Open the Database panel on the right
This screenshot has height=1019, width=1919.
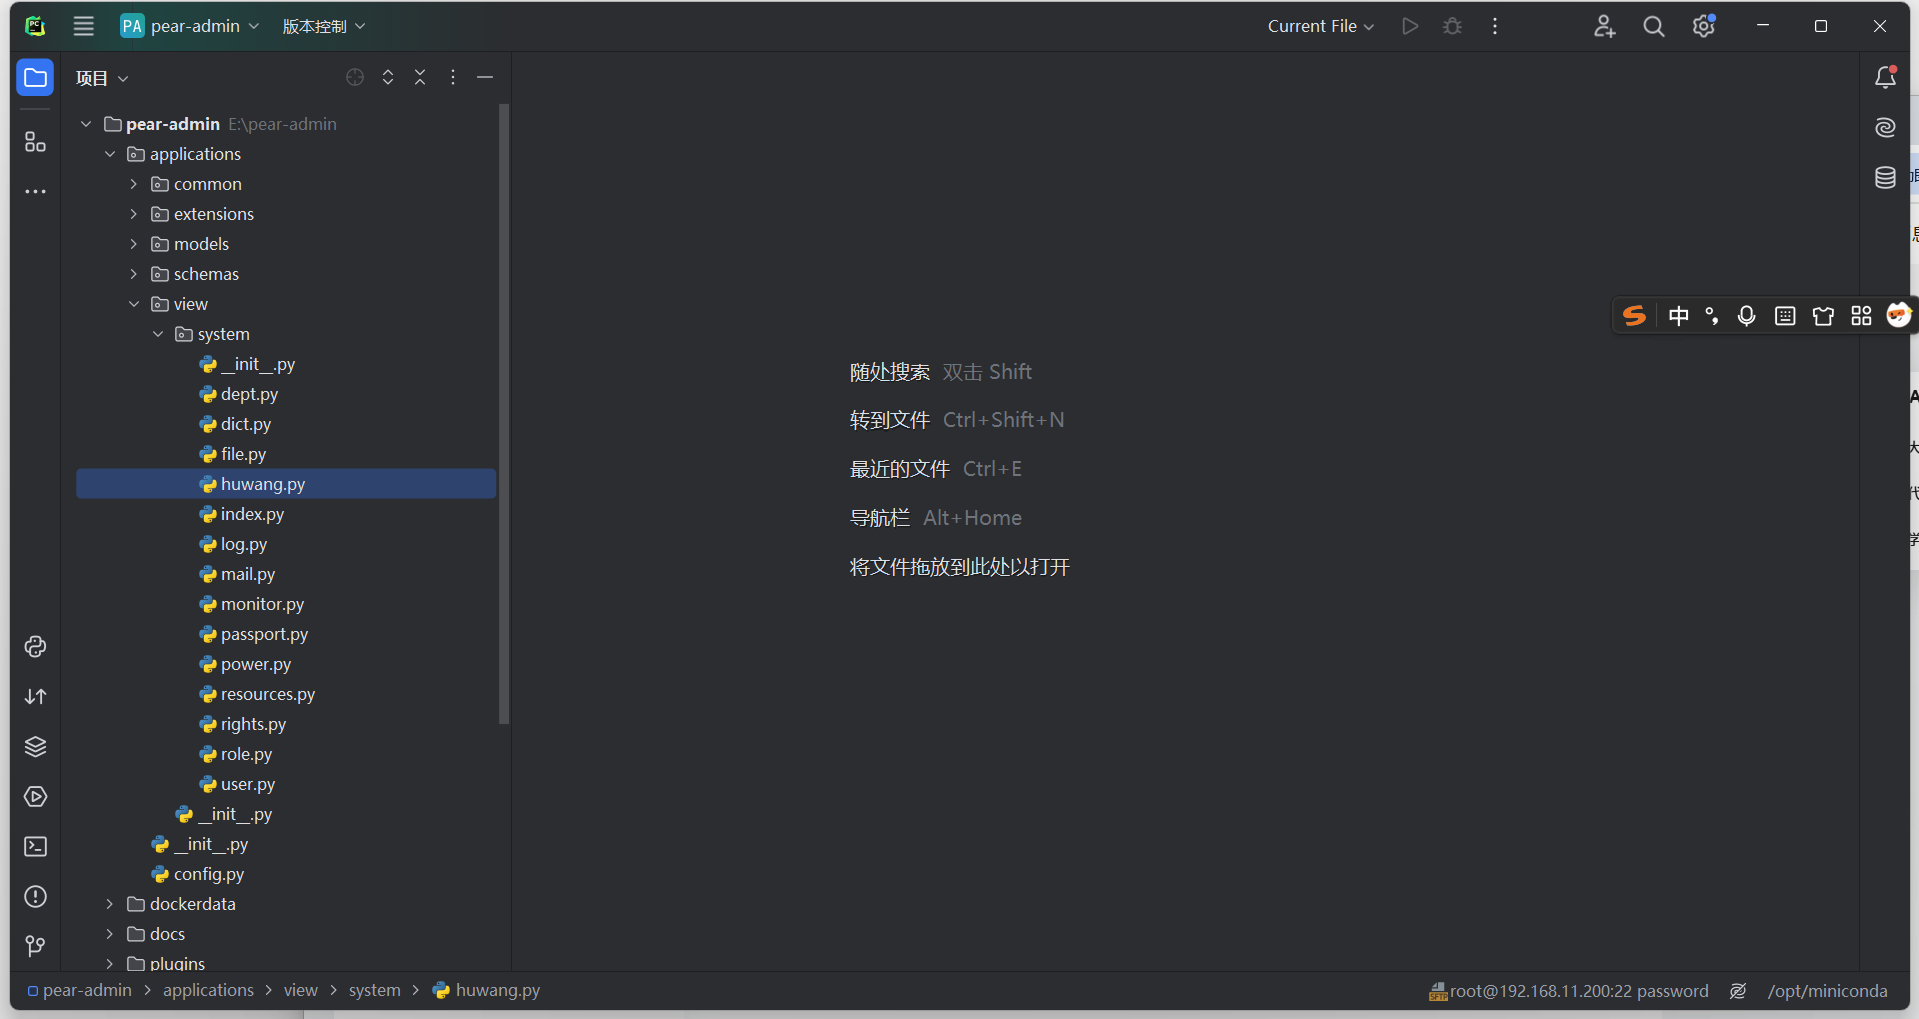[1885, 177]
